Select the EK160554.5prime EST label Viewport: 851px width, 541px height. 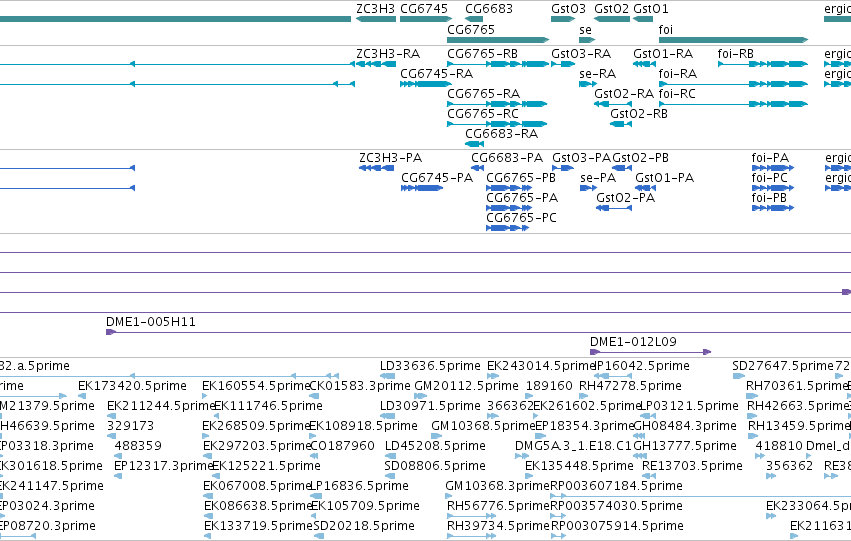point(256,386)
